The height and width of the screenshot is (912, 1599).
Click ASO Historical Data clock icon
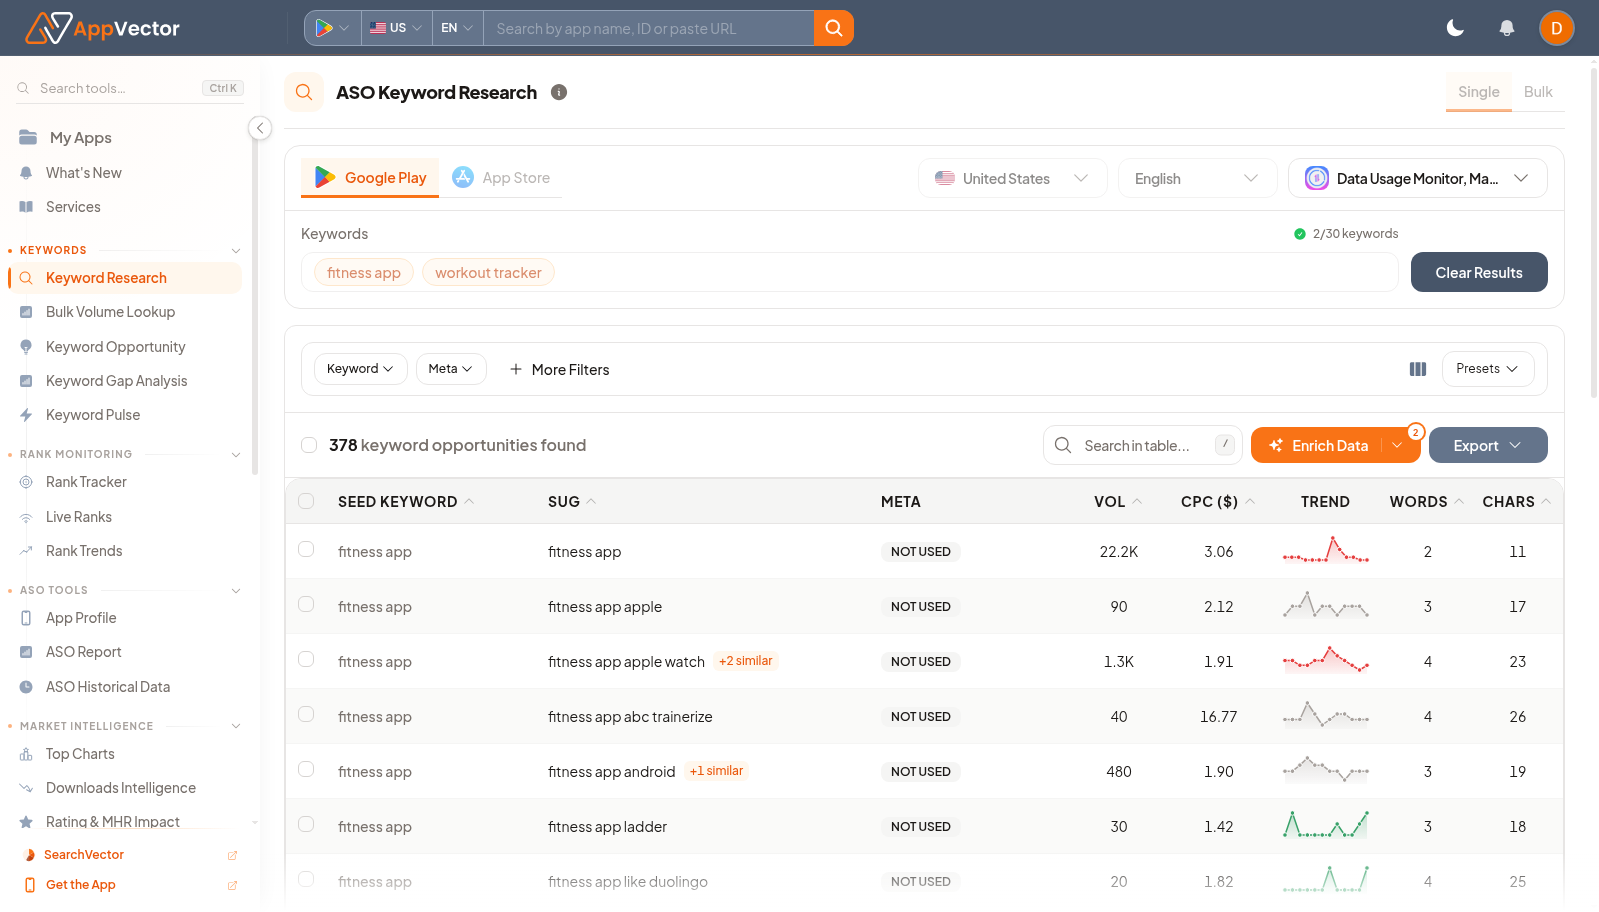pyautogui.click(x=26, y=687)
